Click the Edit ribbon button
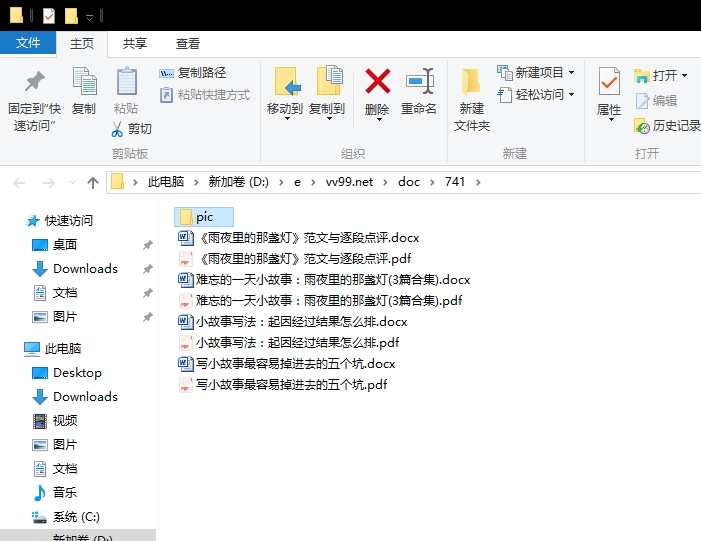The height and width of the screenshot is (541, 701). [x=656, y=101]
